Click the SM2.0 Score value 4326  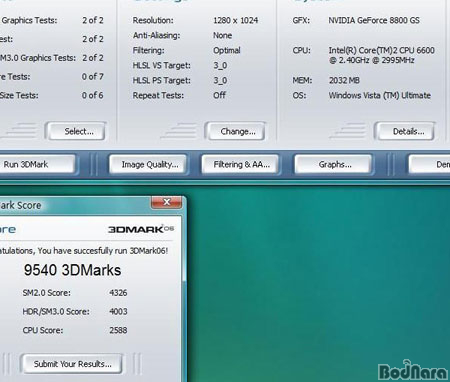pyautogui.click(x=118, y=293)
